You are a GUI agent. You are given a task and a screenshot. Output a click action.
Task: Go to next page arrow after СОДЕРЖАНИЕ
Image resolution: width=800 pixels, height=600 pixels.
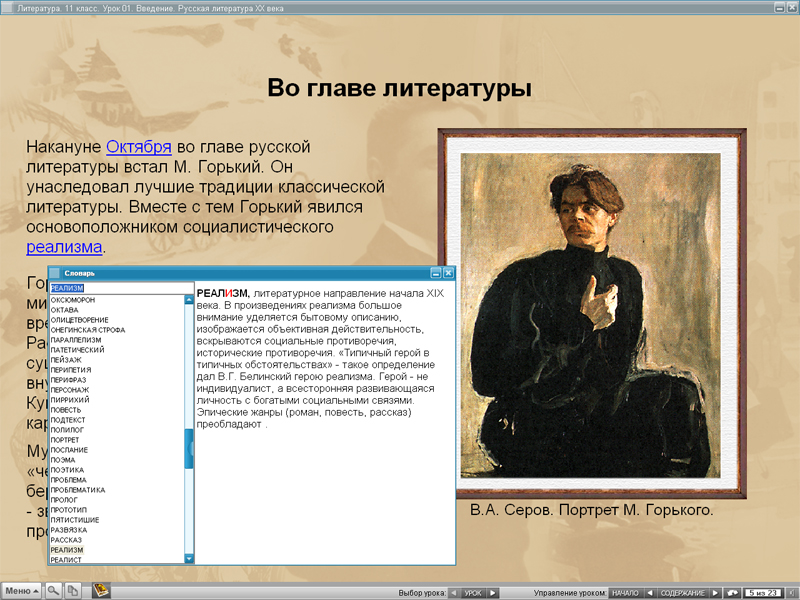(715, 593)
